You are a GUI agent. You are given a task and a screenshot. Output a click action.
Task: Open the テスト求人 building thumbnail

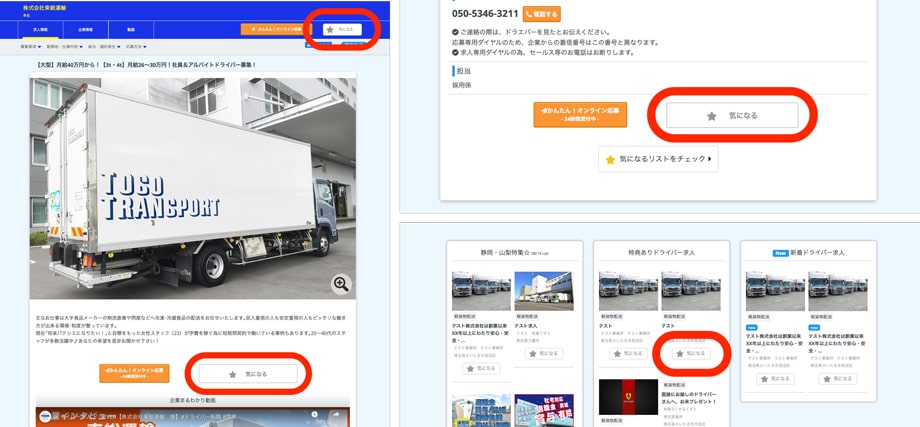tap(543, 291)
